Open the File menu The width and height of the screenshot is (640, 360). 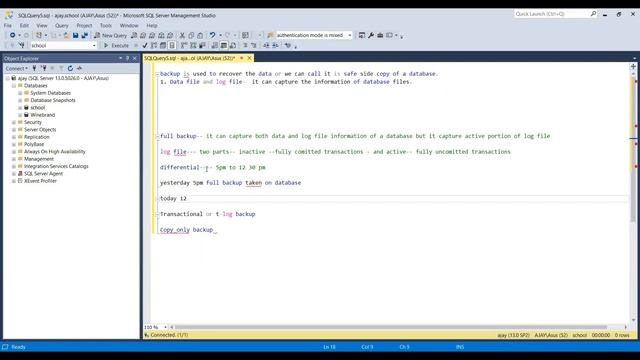click(x=8, y=25)
